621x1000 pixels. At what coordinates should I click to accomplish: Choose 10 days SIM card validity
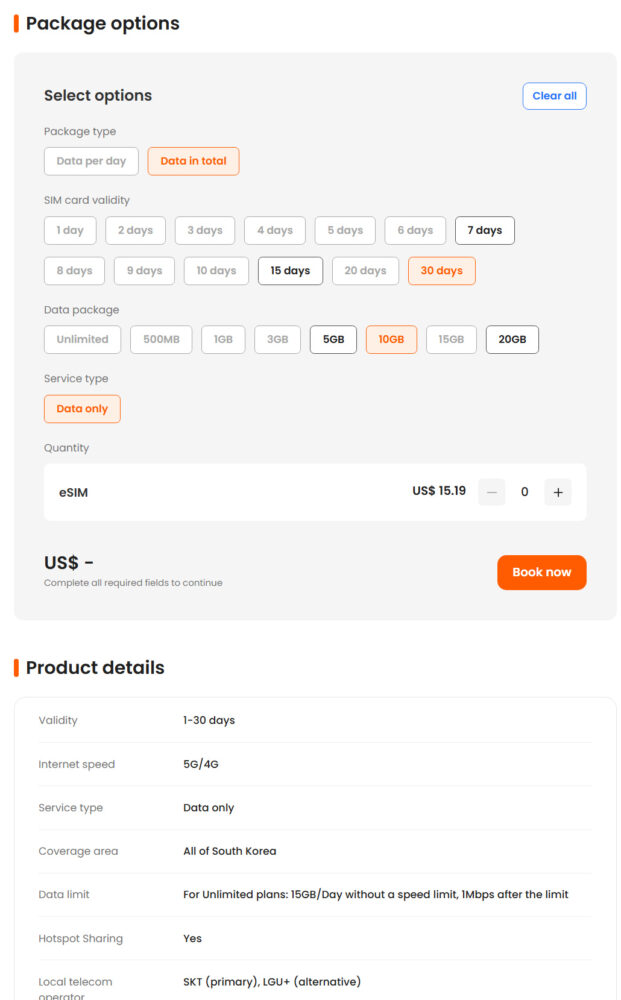pos(216,271)
